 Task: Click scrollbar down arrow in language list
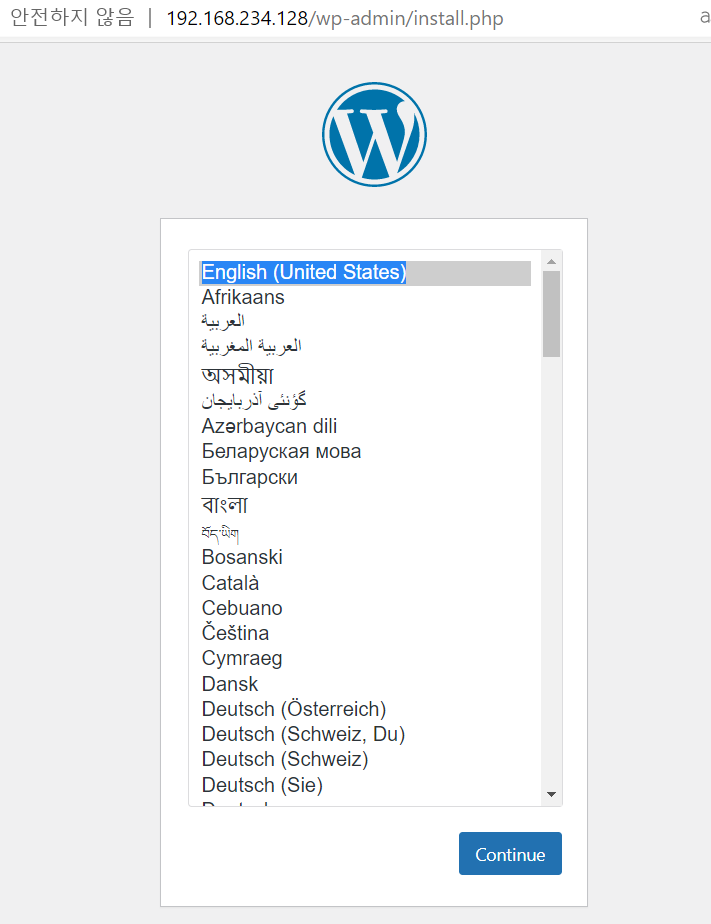point(551,794)
